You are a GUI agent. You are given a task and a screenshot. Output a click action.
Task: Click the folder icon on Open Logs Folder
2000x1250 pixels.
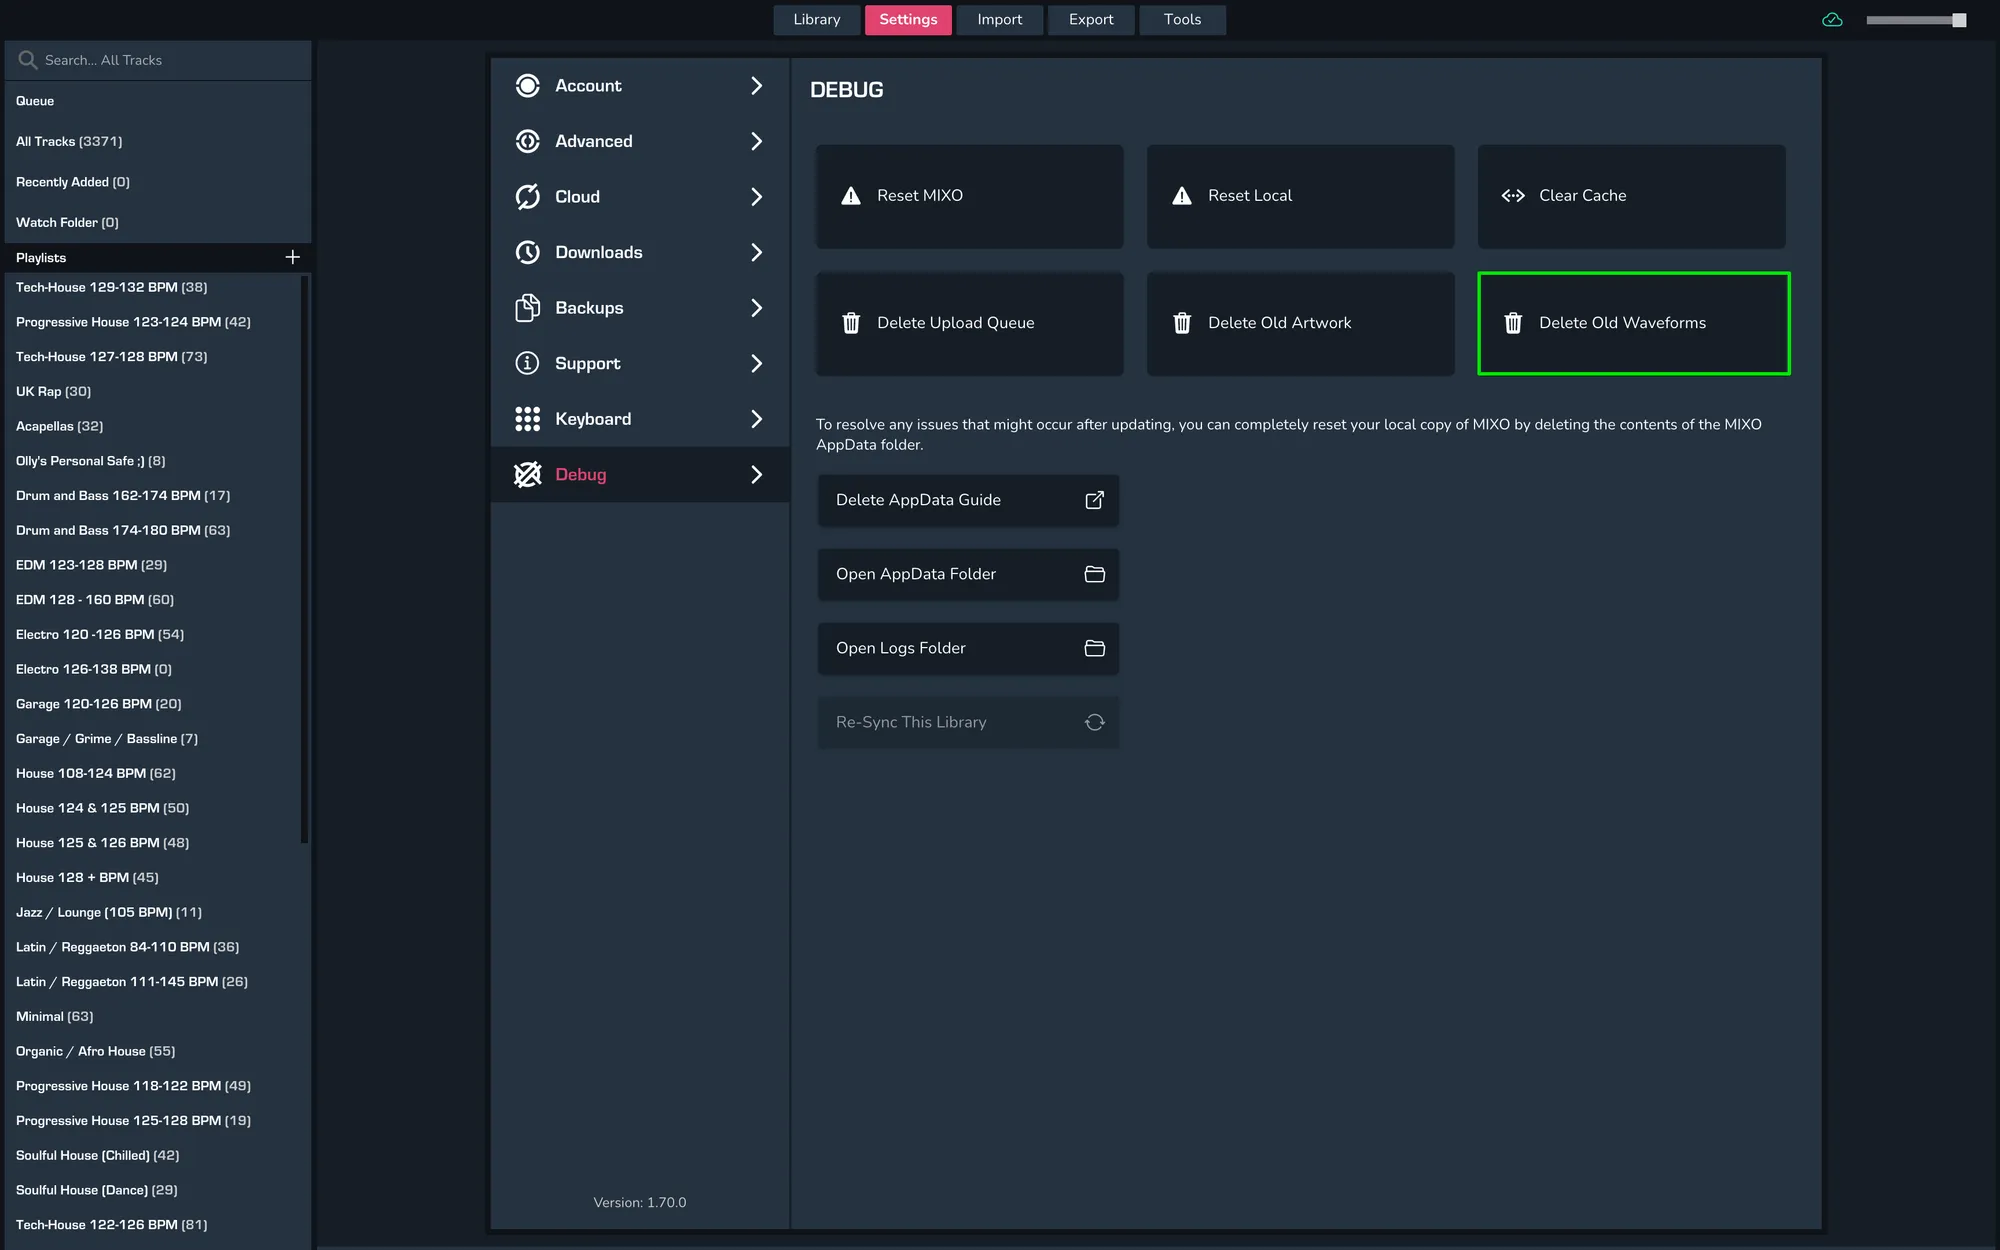coord(1095,648)
